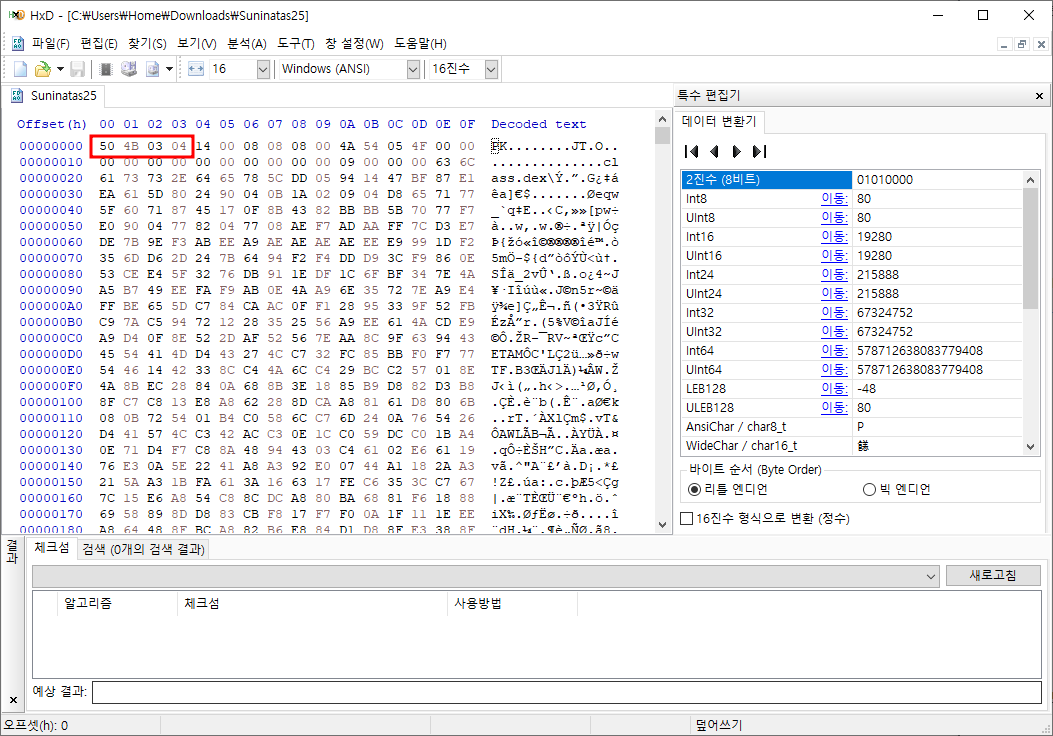Open the 파일(F) menu

(50, 44)
